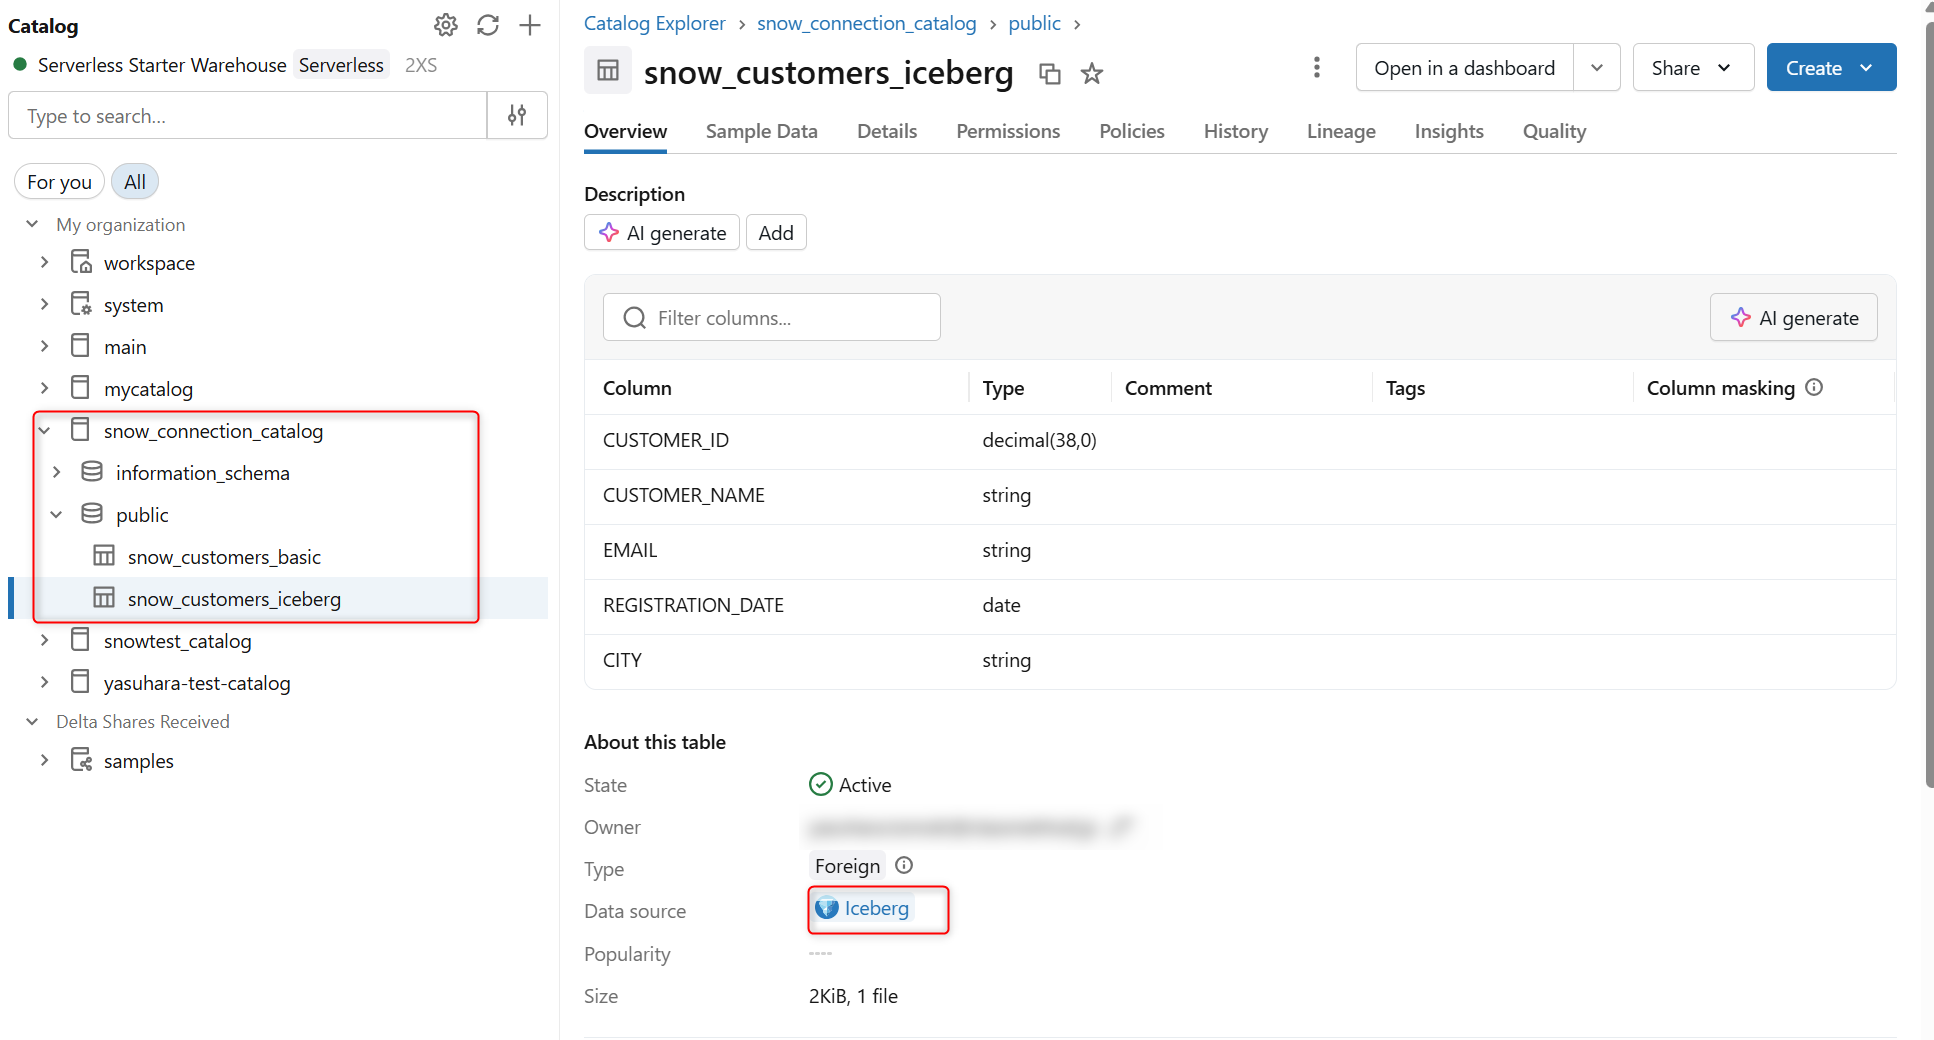Click Add description button
This screenshot has height=1040, width=1934.
(x=776, y=233)
